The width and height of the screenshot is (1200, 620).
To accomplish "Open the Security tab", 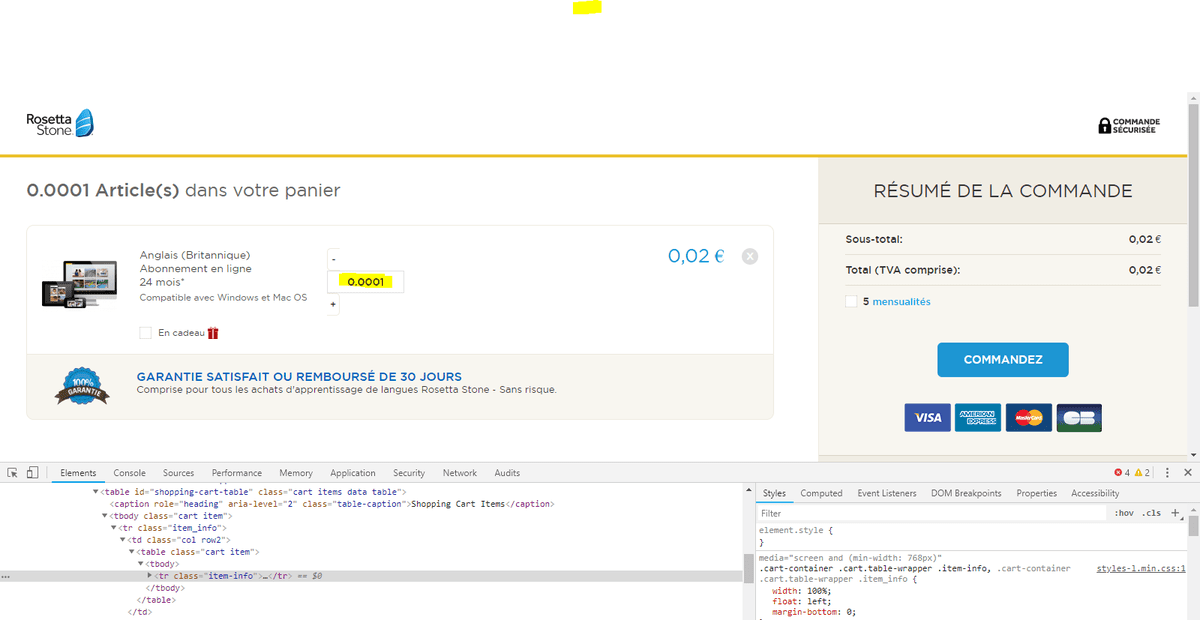I will click(x=409, y=473).
